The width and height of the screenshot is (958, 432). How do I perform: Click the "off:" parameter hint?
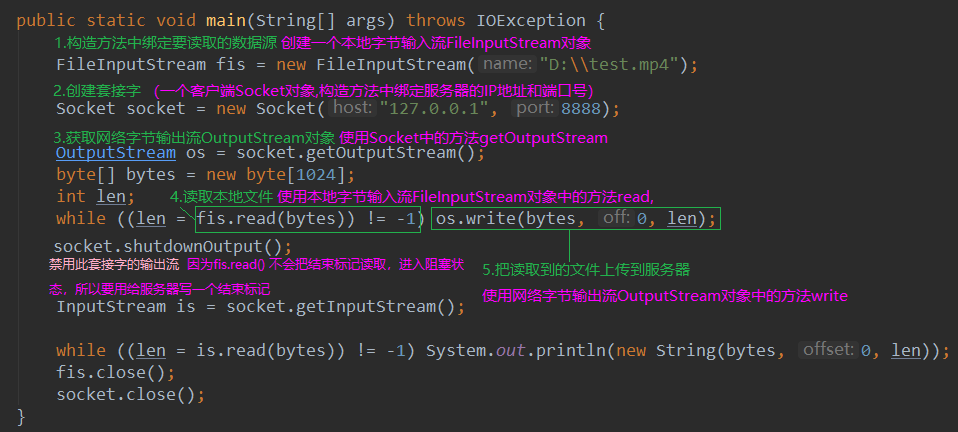pyautogui.click(x=616, y=218)
